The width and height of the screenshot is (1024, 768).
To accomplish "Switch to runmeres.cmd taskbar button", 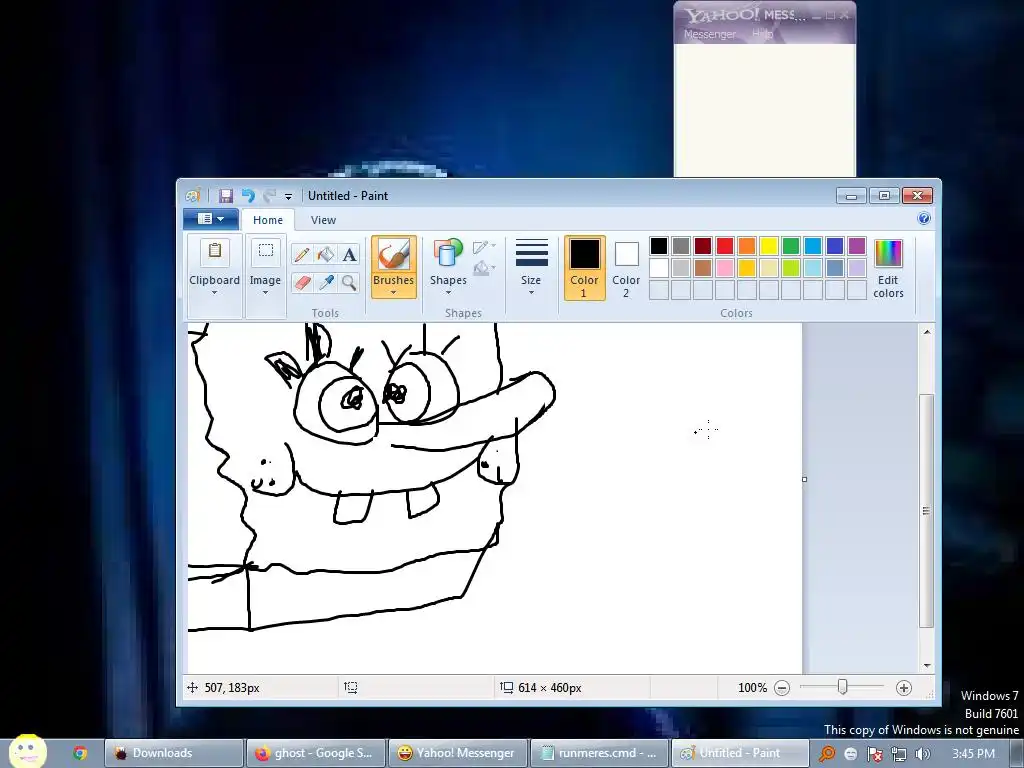I will pos(599,753).
